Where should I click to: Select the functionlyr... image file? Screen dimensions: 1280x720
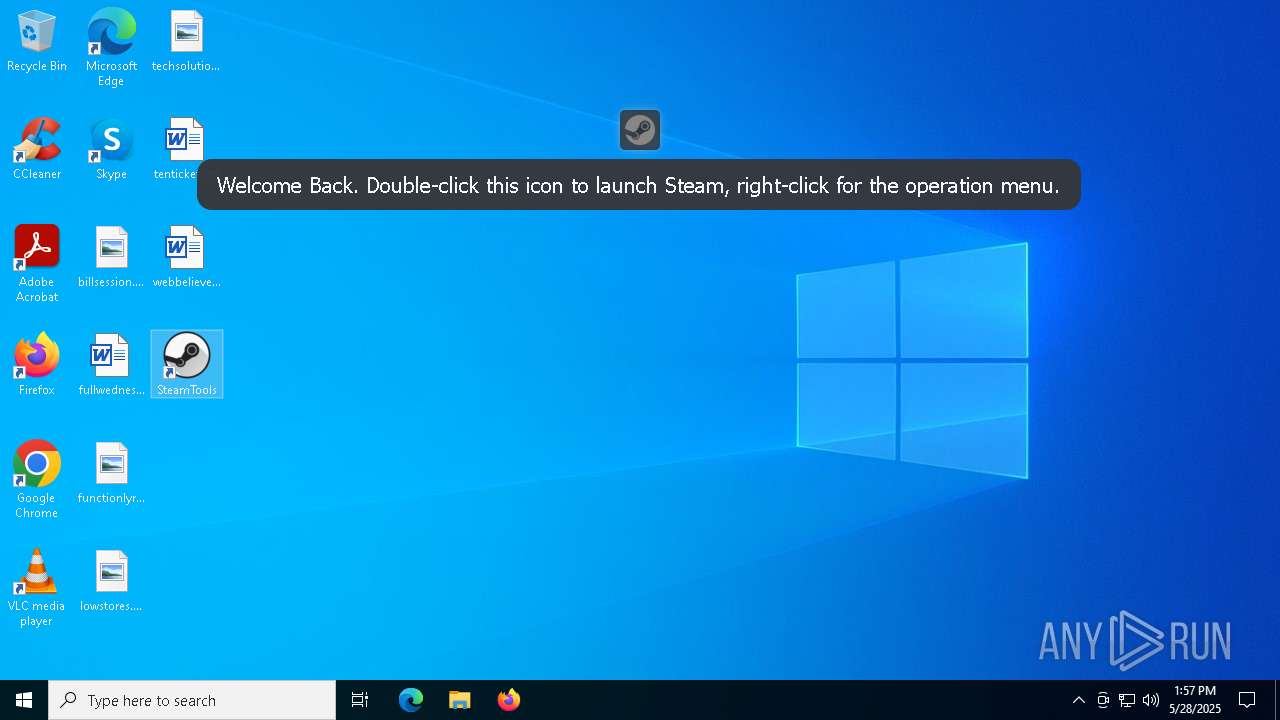(111, 474)
